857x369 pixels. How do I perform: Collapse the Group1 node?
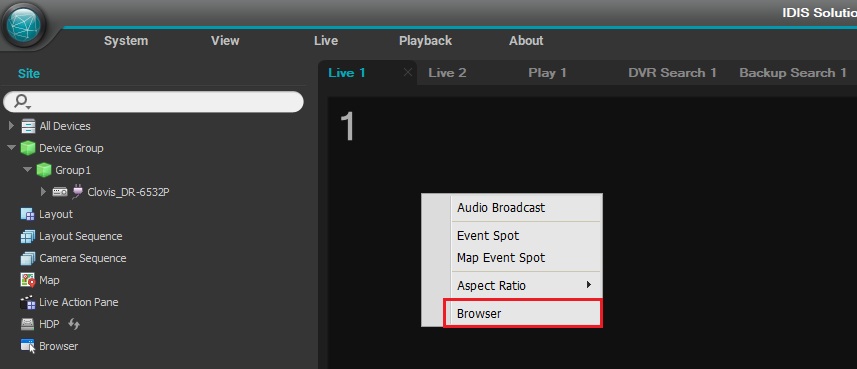[x=28, y=170]
